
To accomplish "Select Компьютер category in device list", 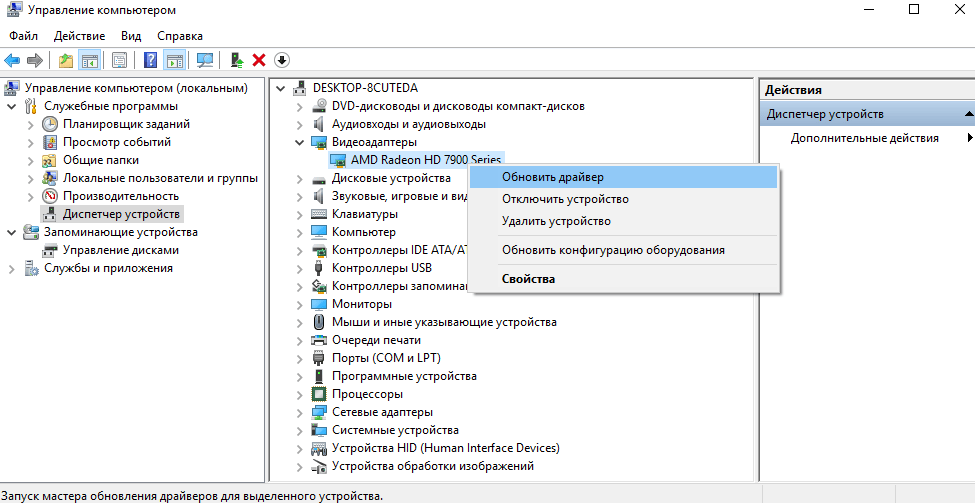I will click(x=364, y=233).
